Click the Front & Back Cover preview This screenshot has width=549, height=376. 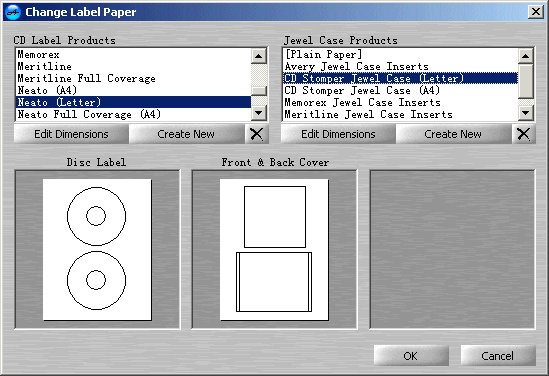[274, 250]
